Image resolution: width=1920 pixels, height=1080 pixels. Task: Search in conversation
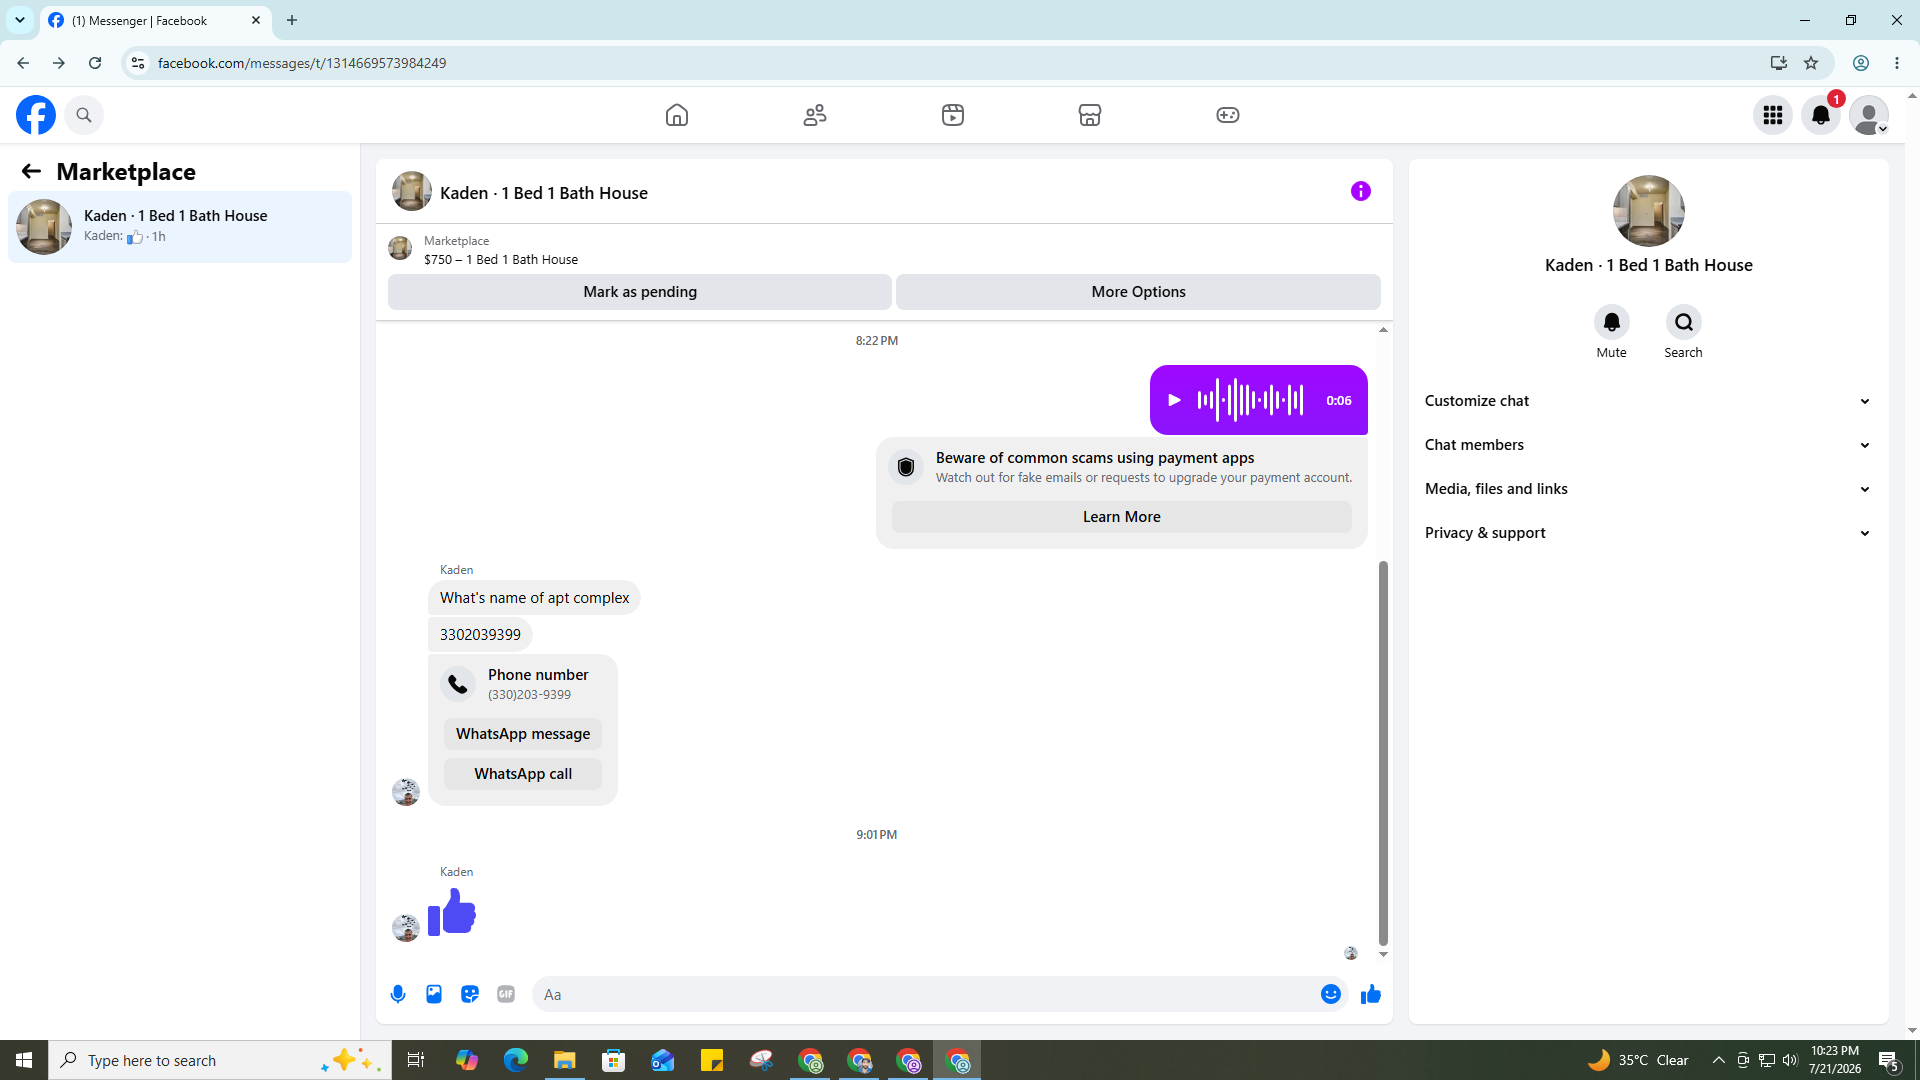click(x=1684, y=322)
